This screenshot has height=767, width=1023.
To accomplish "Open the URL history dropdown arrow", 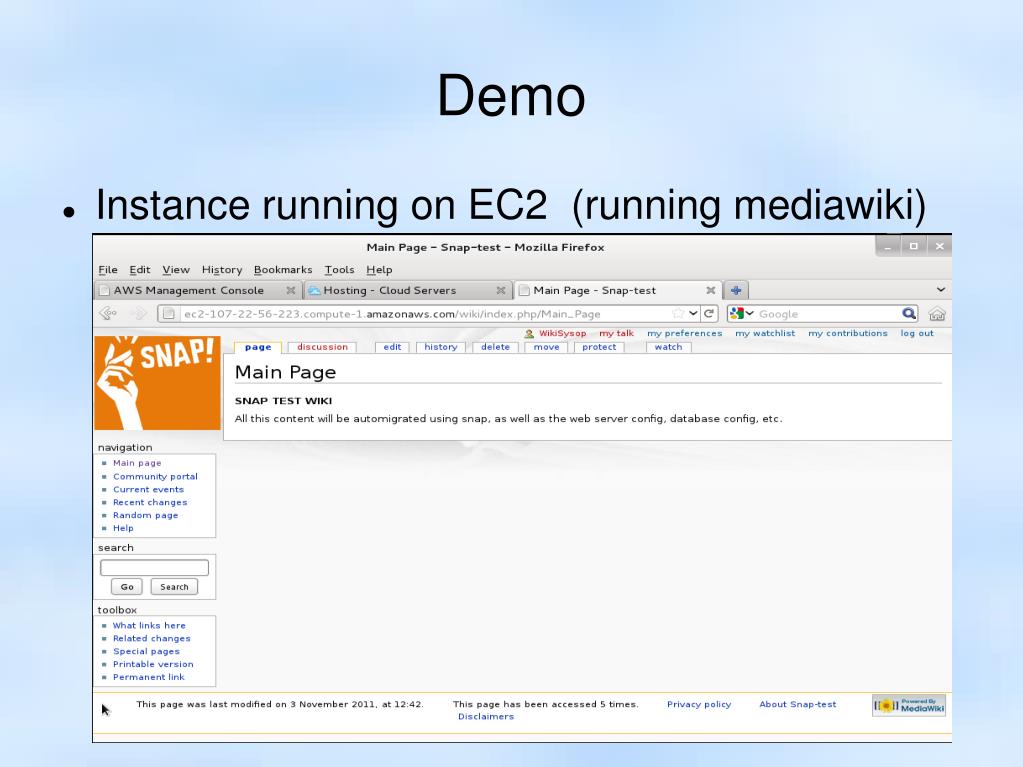I will [693, 314].
